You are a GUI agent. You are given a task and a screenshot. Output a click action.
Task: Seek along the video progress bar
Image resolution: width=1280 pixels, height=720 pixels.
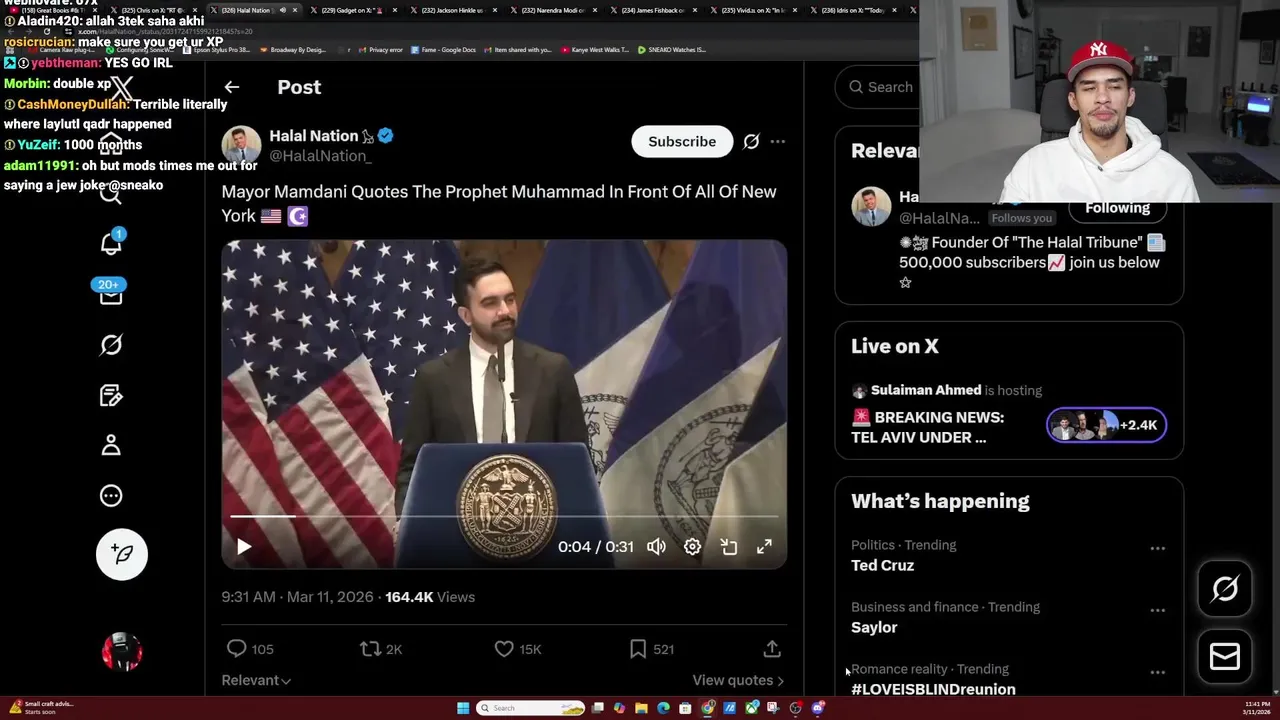coord(504,517)
